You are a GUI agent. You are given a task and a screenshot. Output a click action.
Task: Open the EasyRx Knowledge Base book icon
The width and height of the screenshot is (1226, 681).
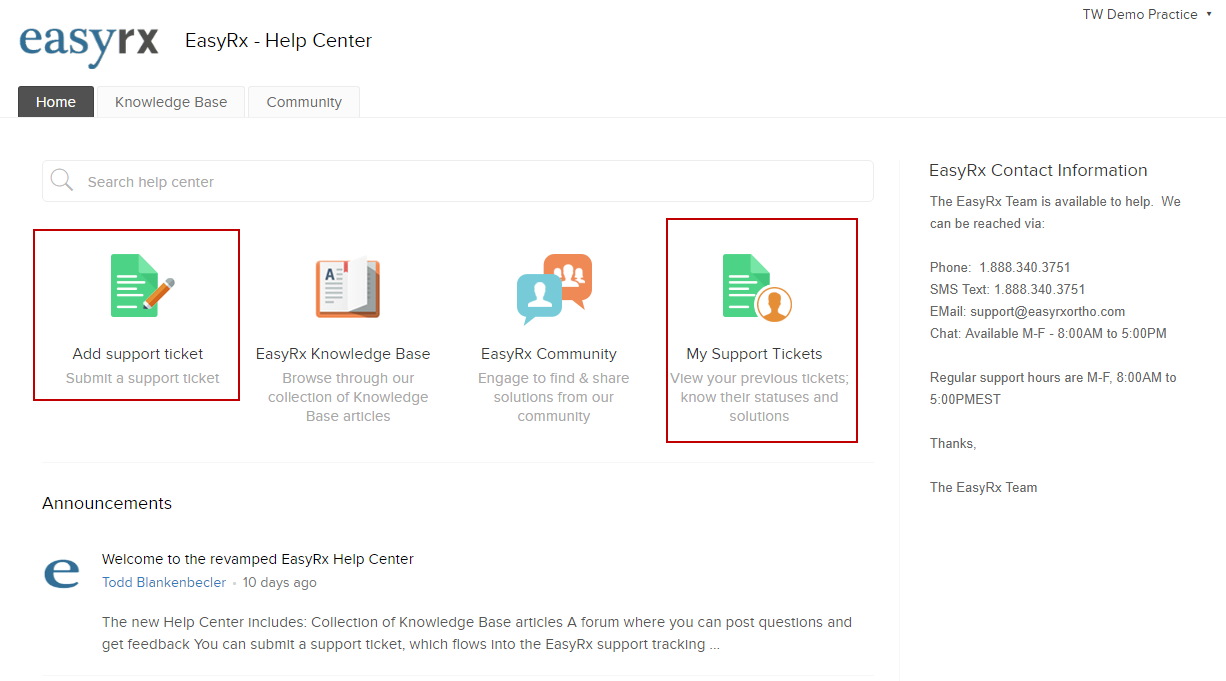[347, 287]
